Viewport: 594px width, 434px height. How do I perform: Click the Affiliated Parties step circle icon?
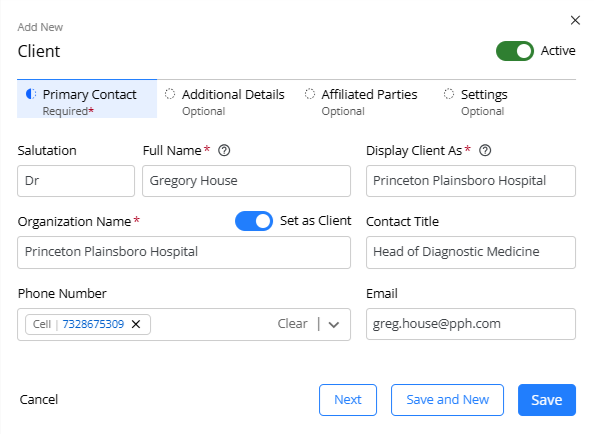tap(310, 94)
